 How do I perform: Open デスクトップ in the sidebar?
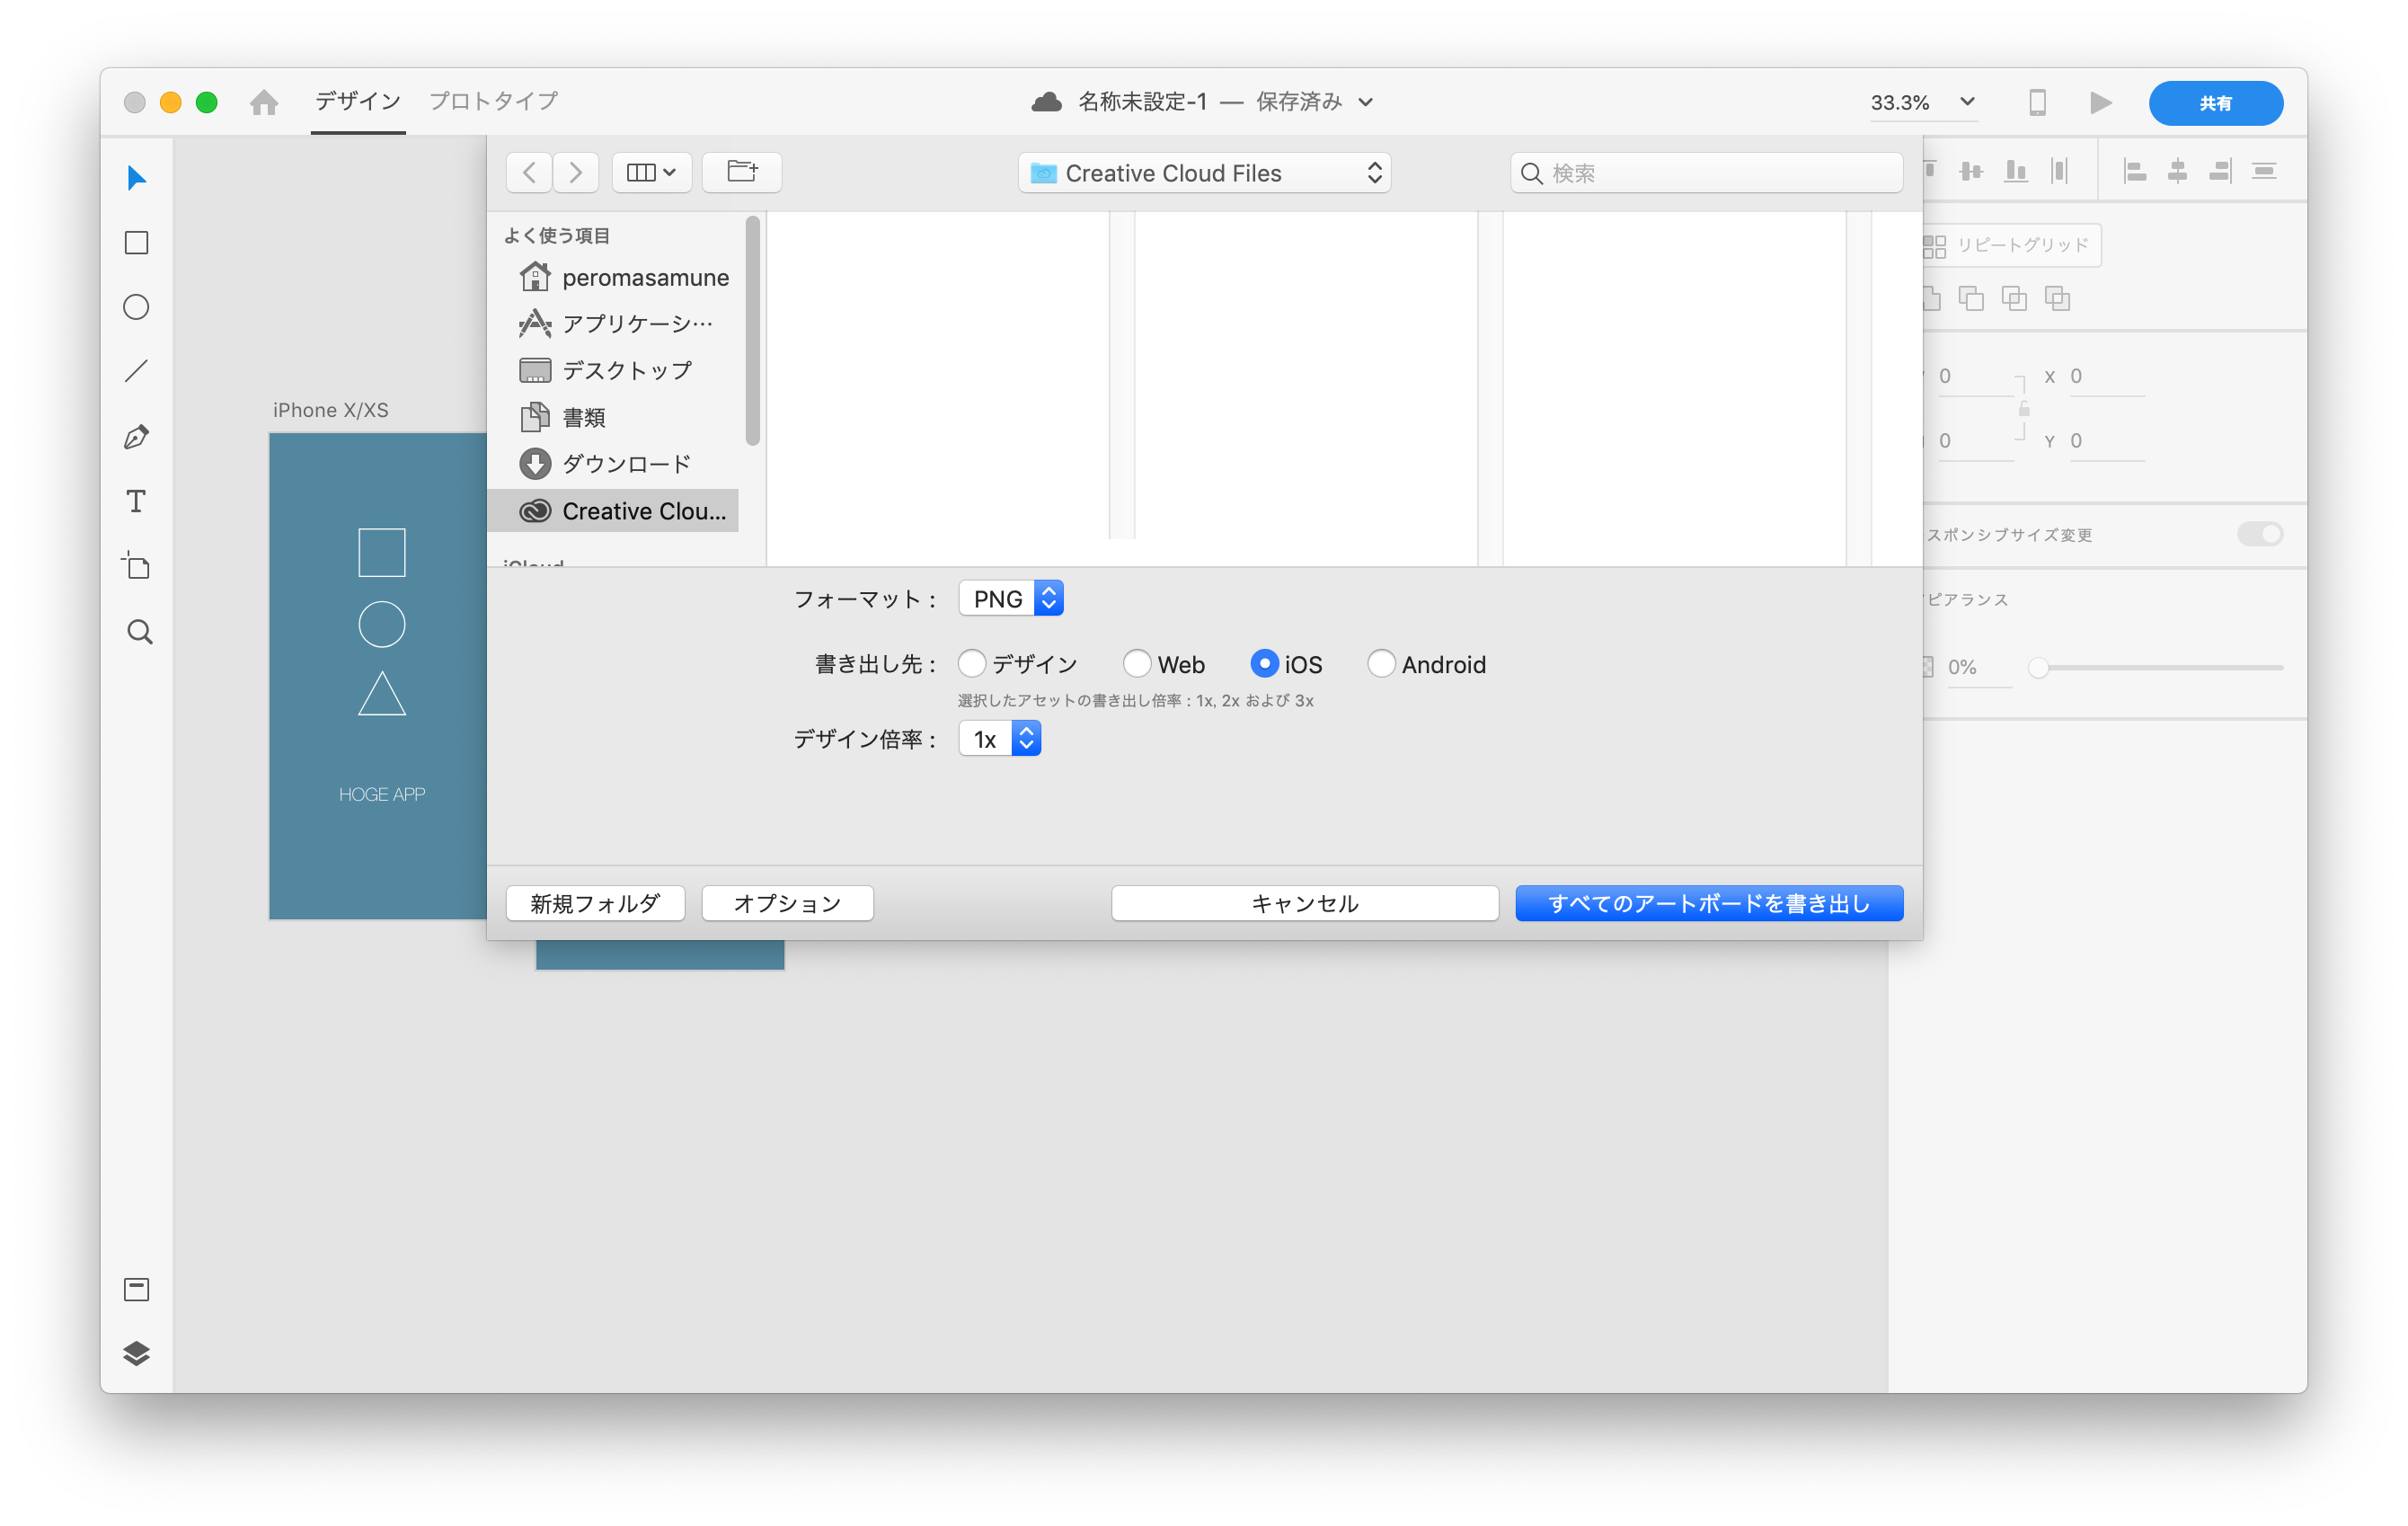624,371
